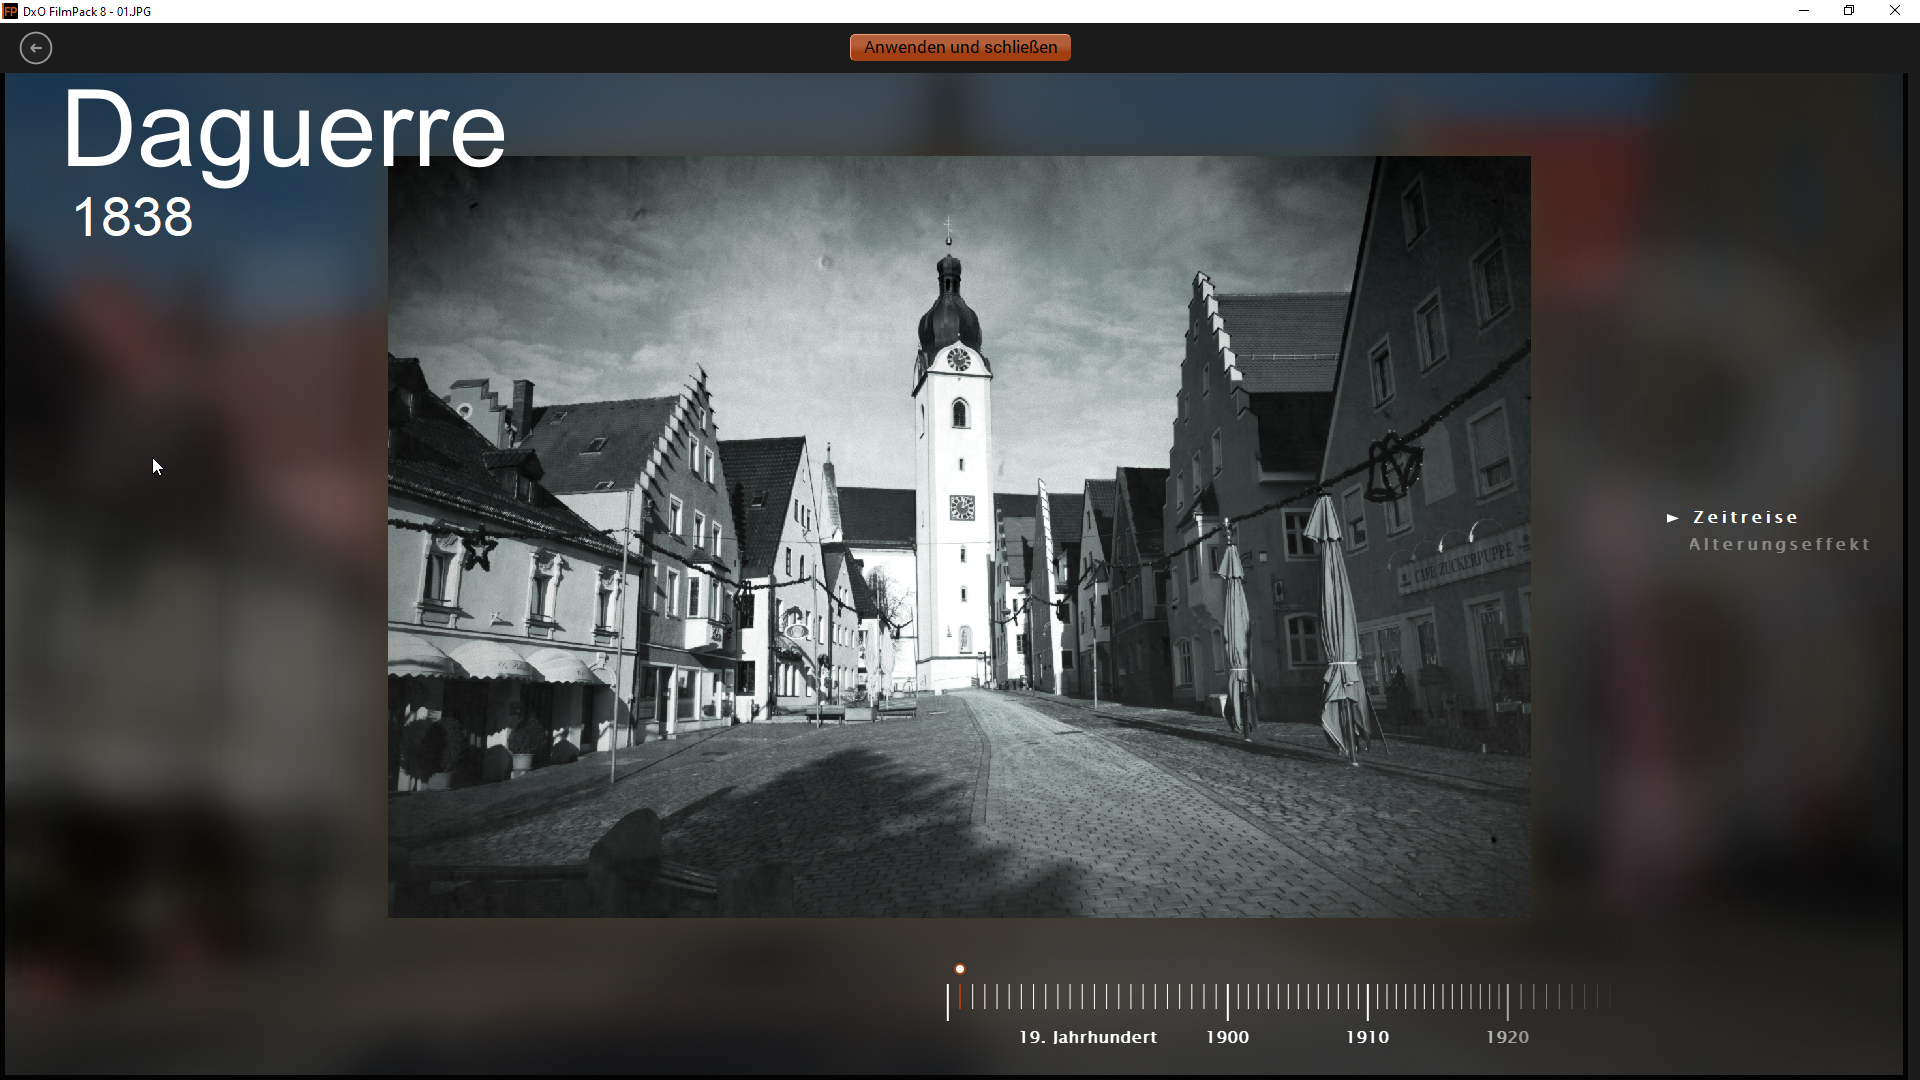Jump to the 1910 timeline label
The image size is (1920, 1080).
click(1367, 1037)
